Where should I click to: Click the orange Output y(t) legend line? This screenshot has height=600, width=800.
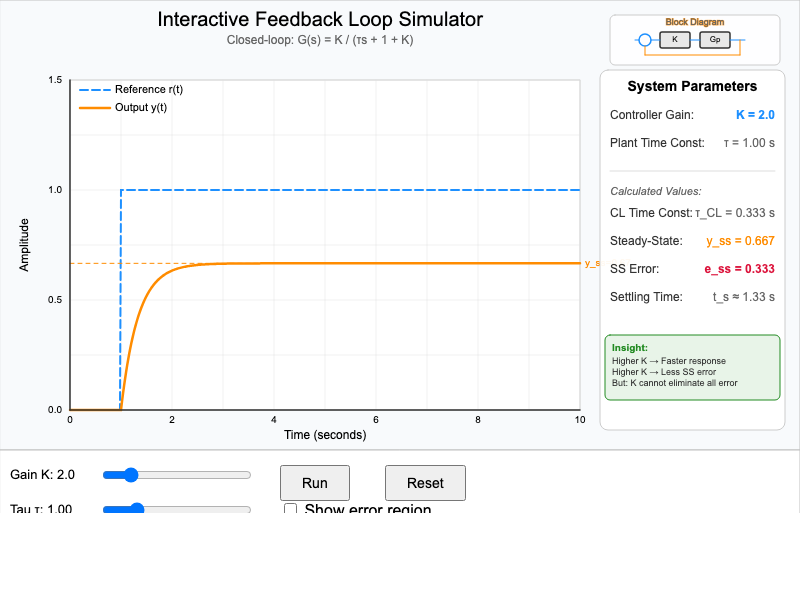95,107
